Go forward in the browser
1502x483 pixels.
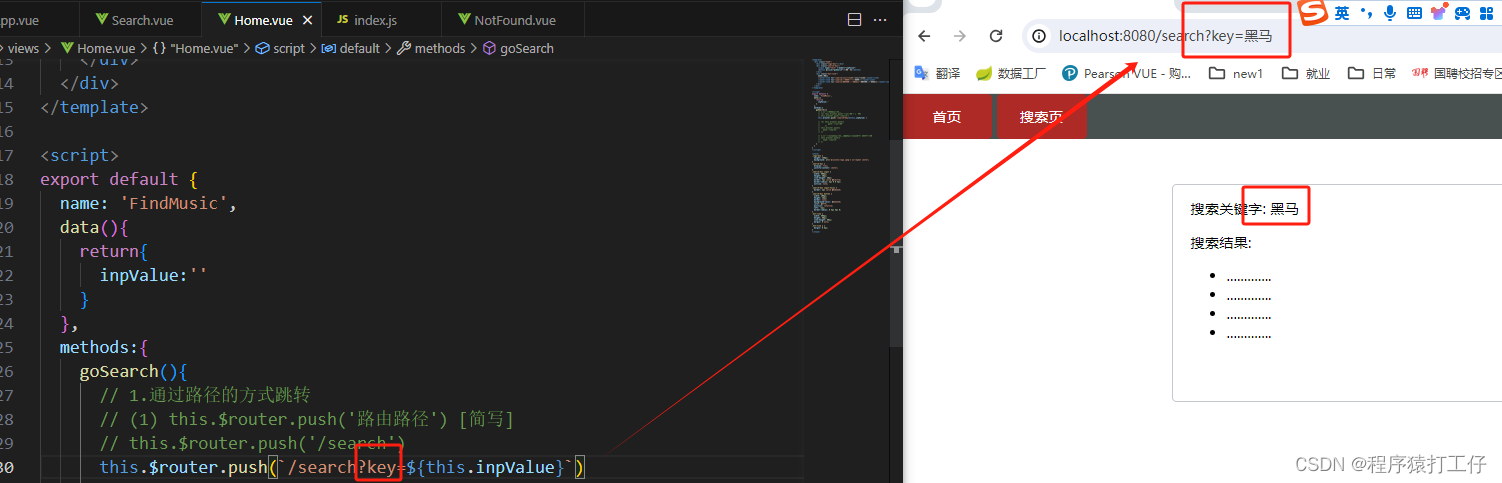pos(960,36)
